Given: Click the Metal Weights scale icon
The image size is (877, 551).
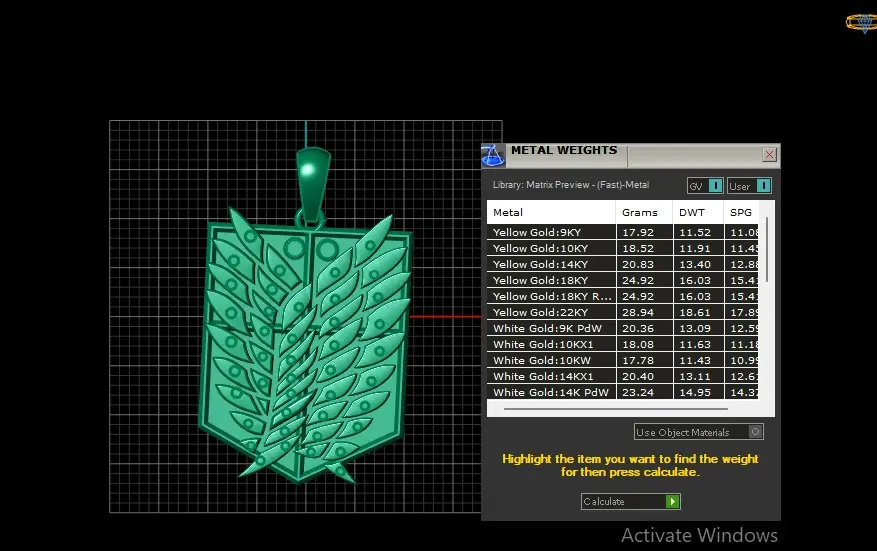Looking at the screenshot, I should point(493,156).
